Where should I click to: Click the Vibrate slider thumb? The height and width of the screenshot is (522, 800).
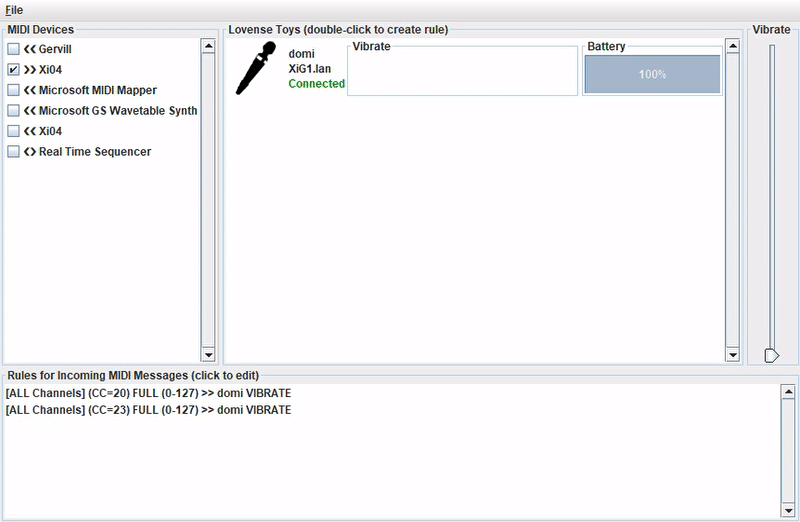(771, 355)
